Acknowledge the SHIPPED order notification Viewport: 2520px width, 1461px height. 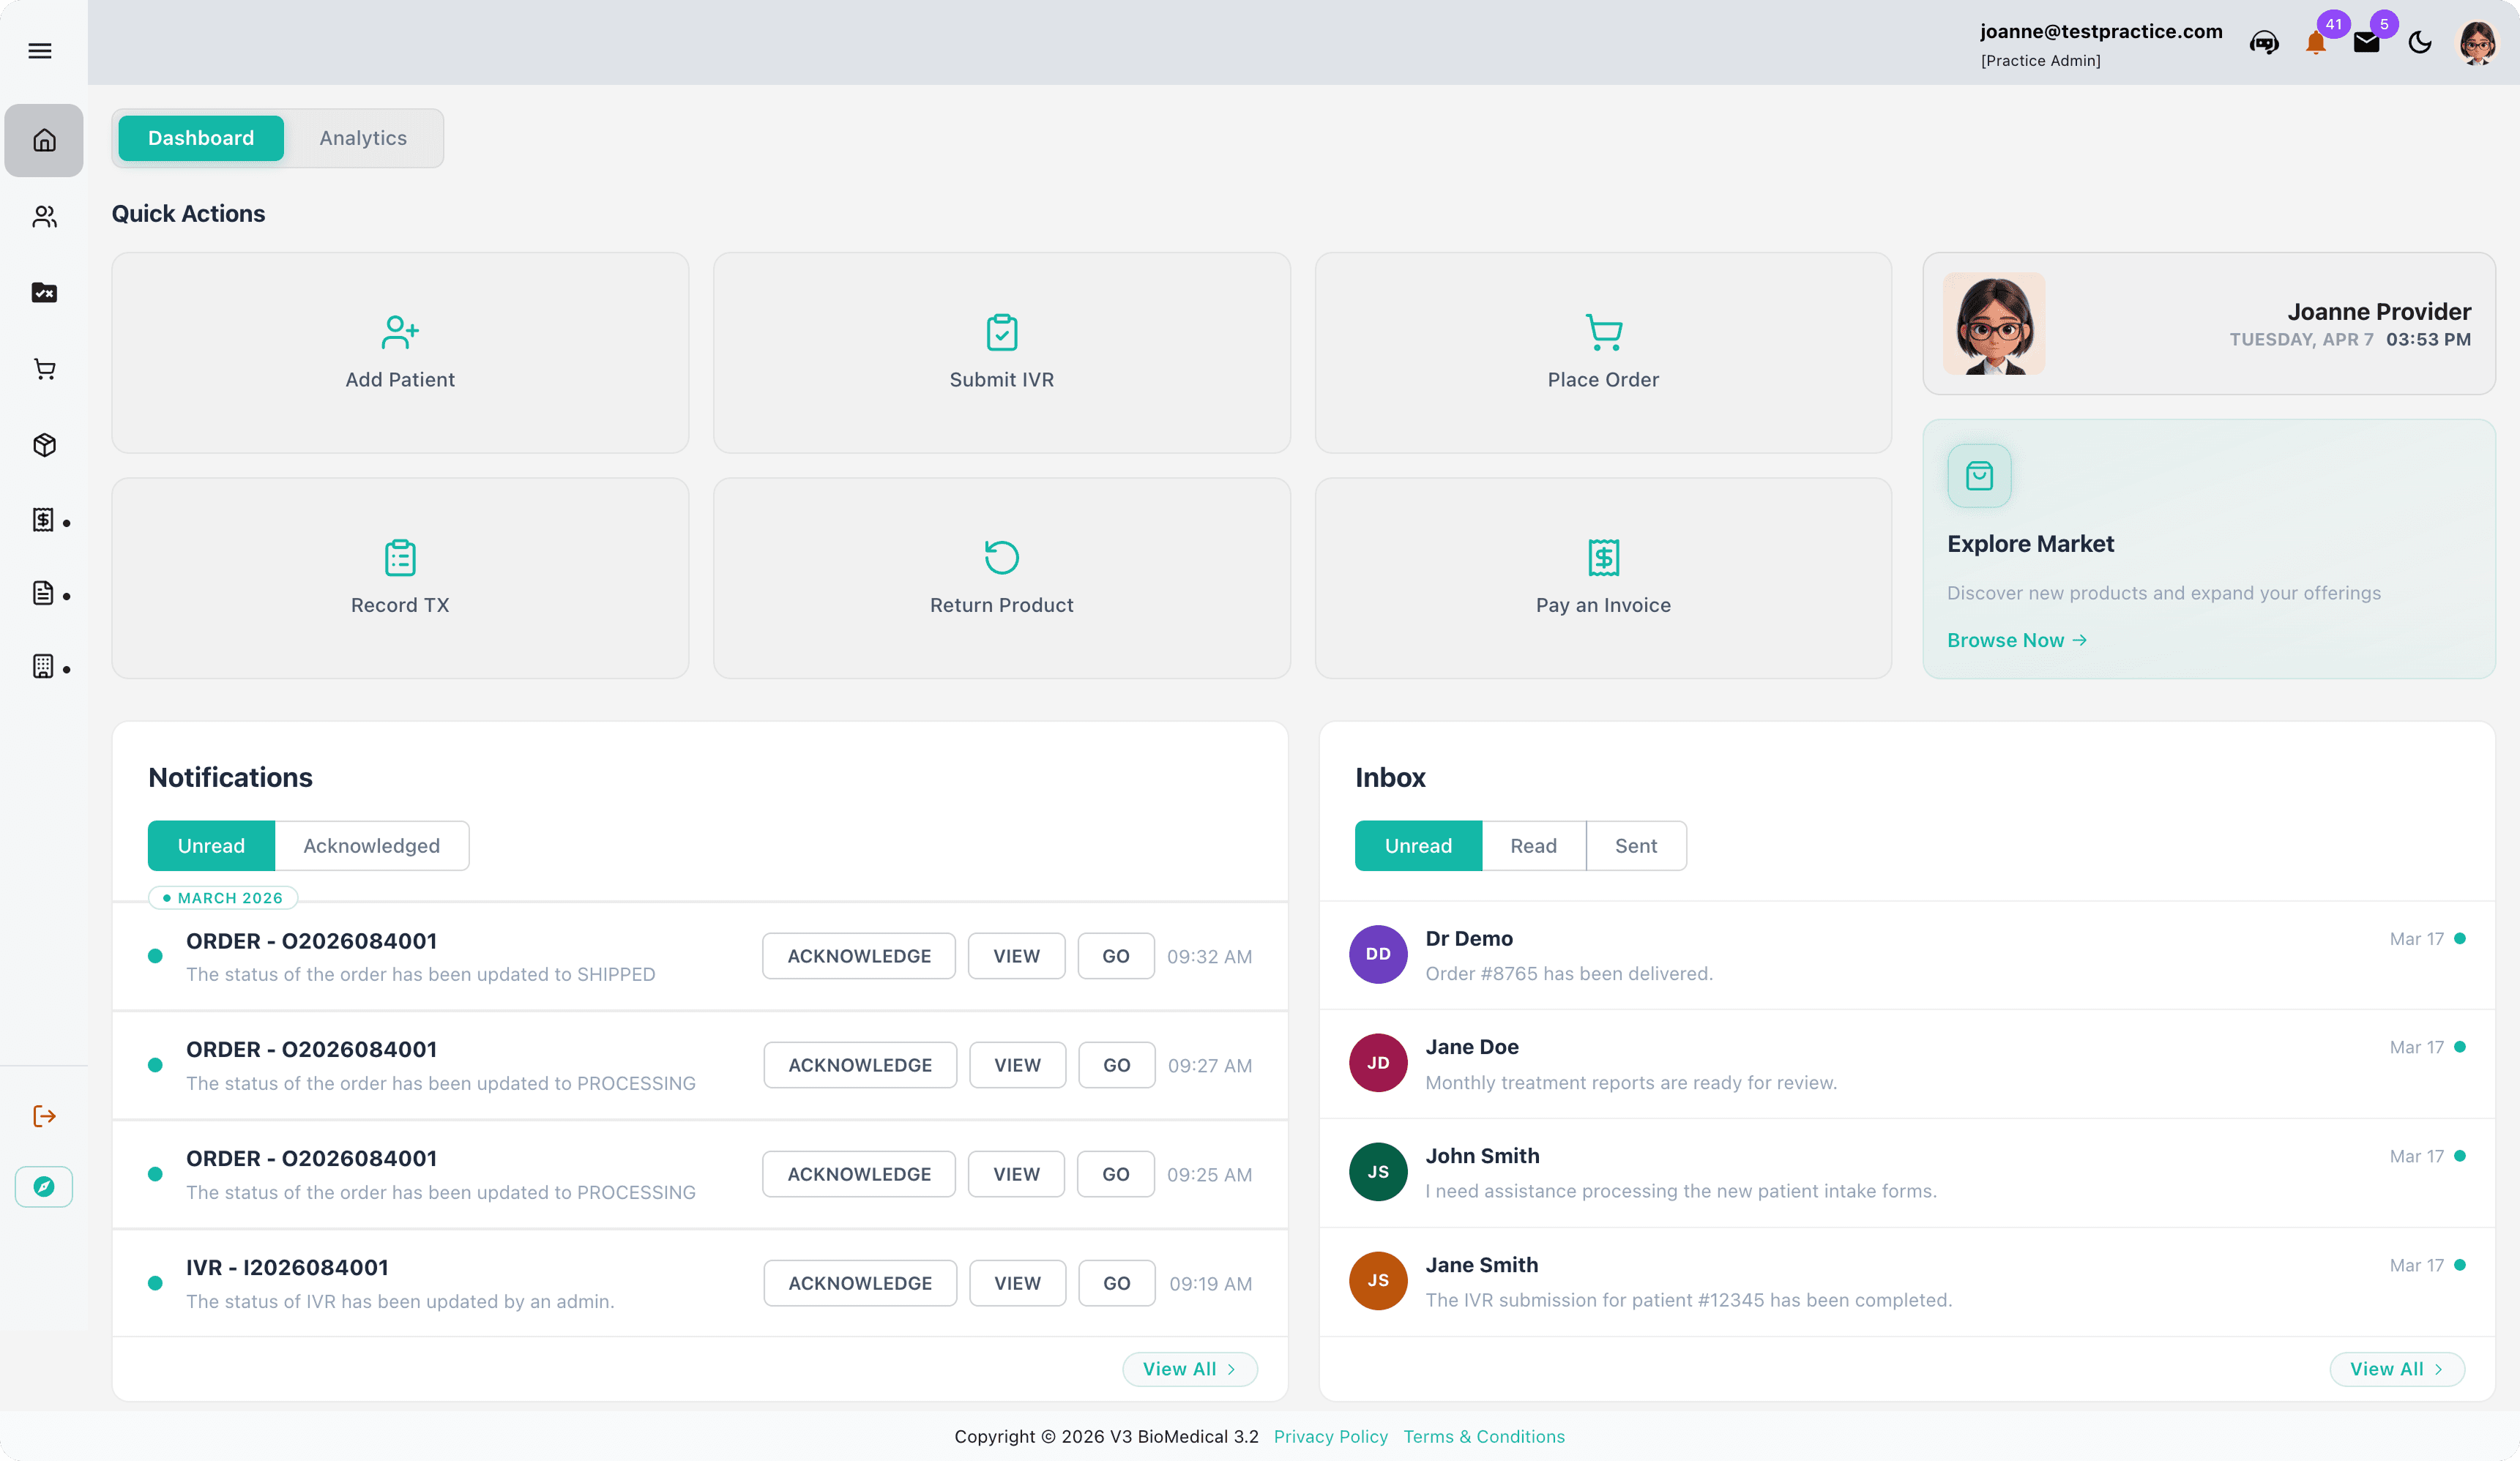pyautogui.click(x=858, y=956)
